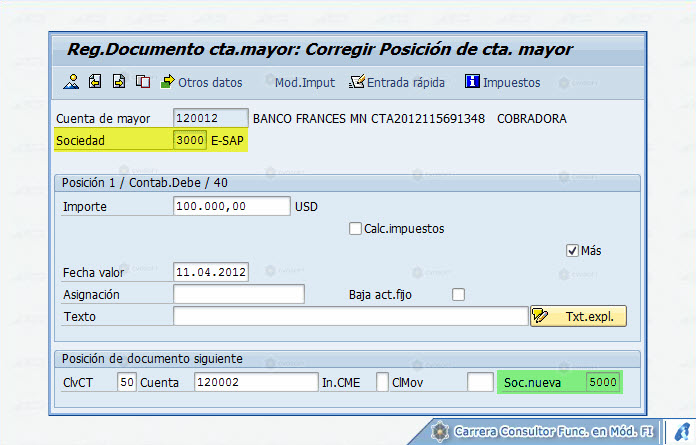
Task: Uncheck the Más checkbox
Action: point(572,251)
